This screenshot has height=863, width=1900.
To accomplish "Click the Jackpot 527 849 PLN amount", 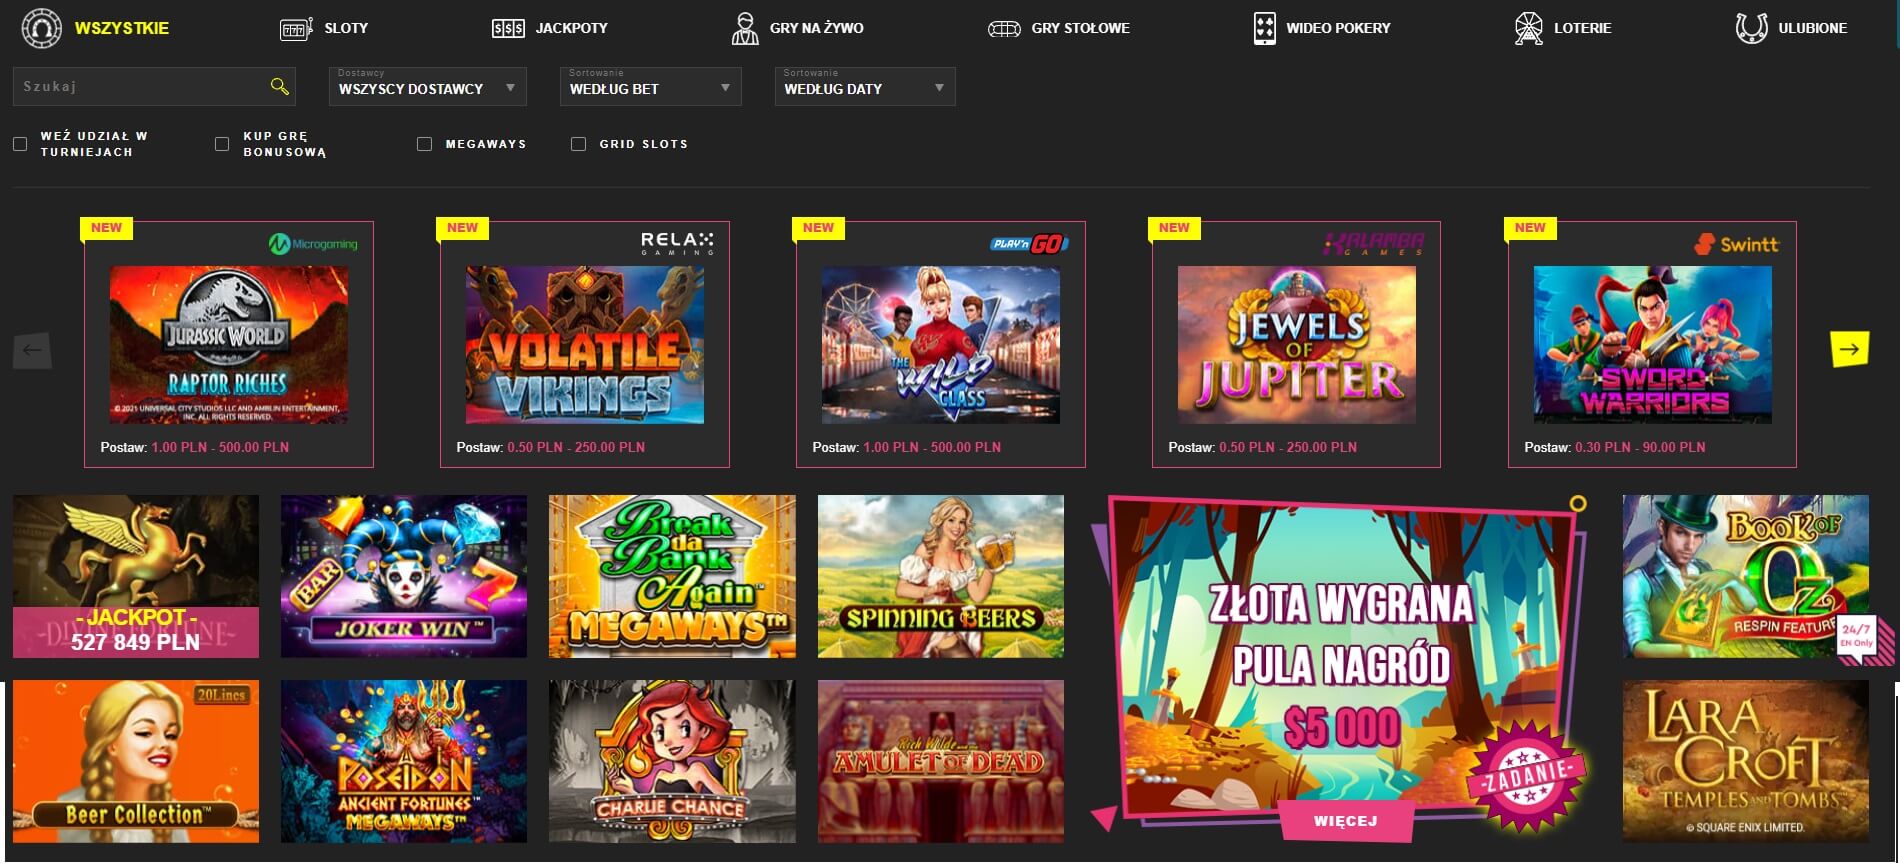I will click(x=136, y=642).
